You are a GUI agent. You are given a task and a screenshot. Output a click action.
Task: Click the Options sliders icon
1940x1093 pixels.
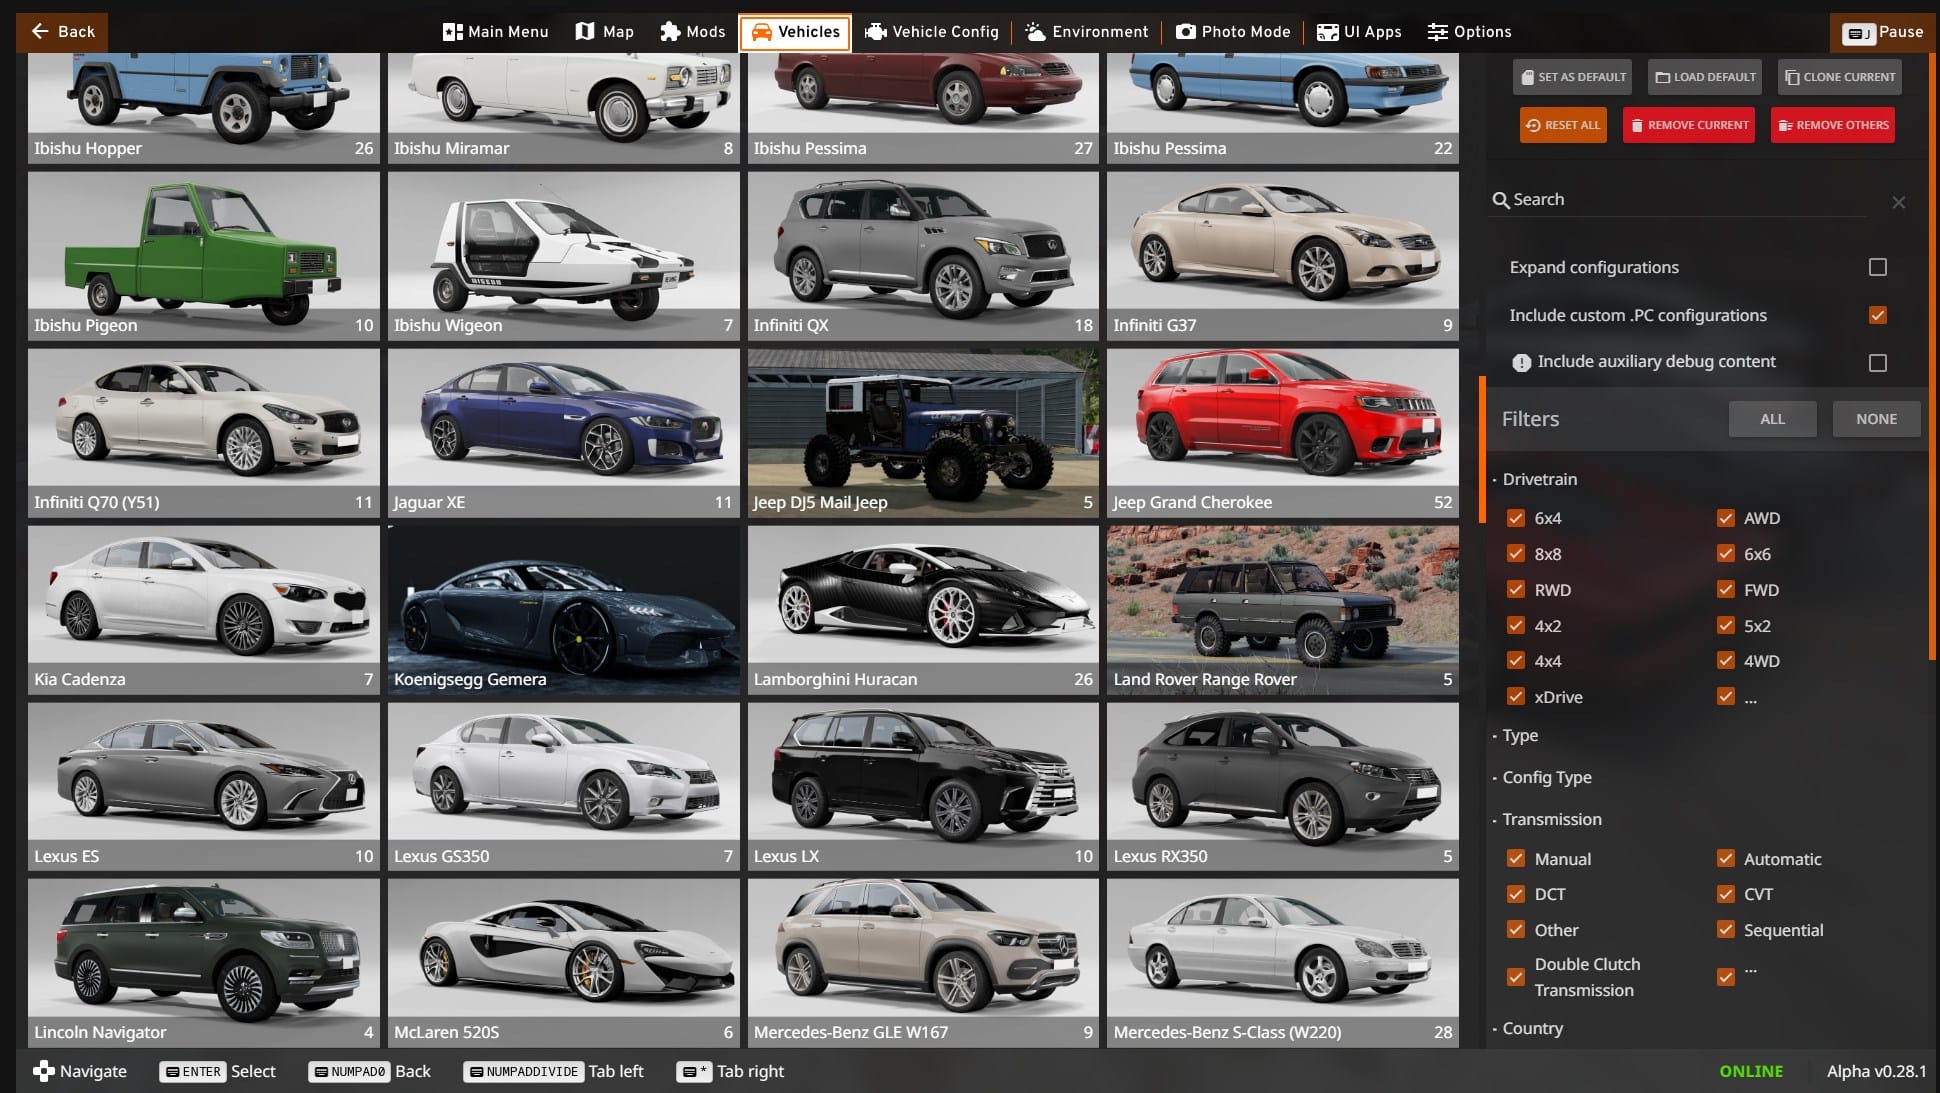[1437, 32]
